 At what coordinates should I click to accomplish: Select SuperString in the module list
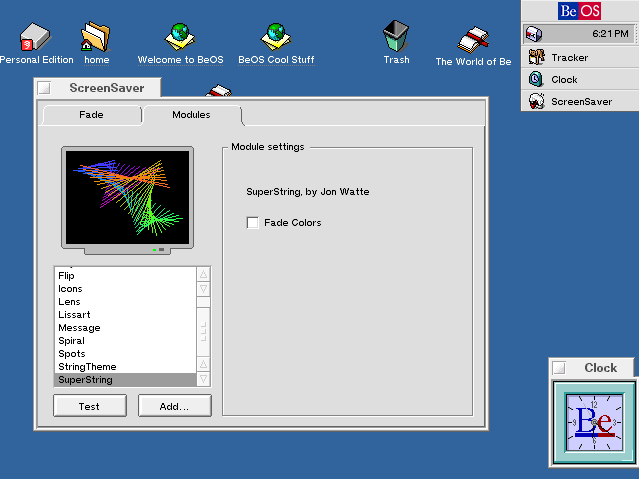125,380
